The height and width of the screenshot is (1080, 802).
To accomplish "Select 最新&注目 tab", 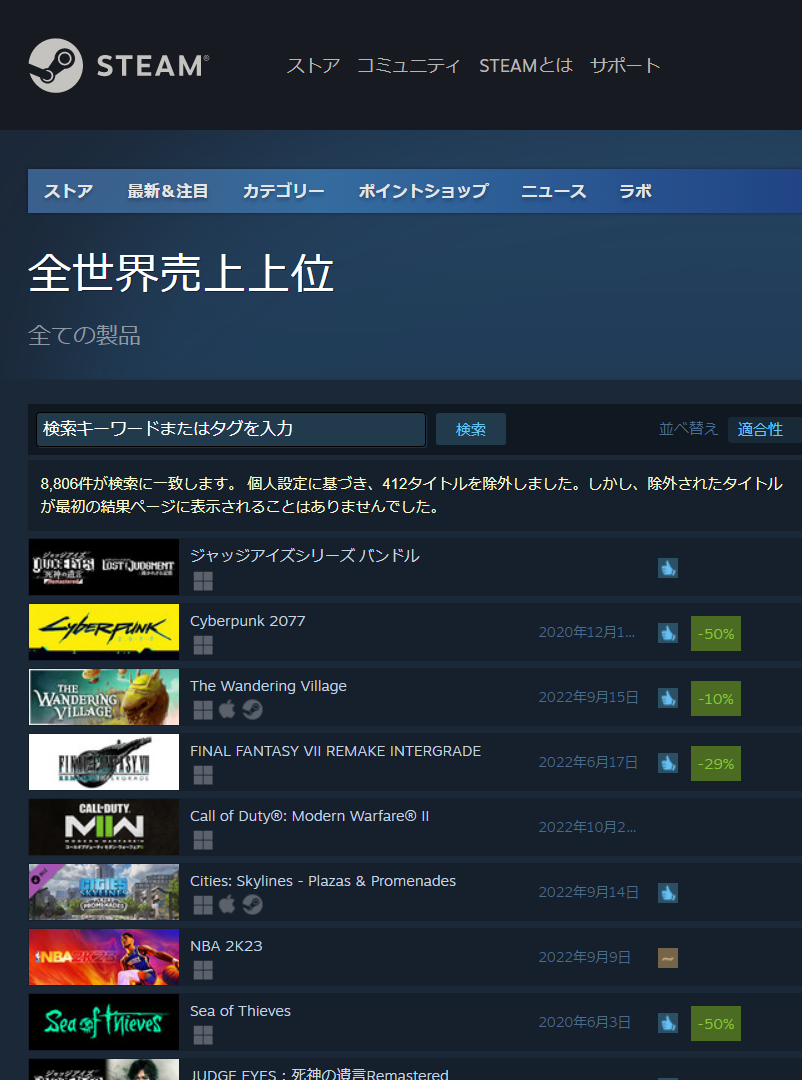I will tap(167, 191).
